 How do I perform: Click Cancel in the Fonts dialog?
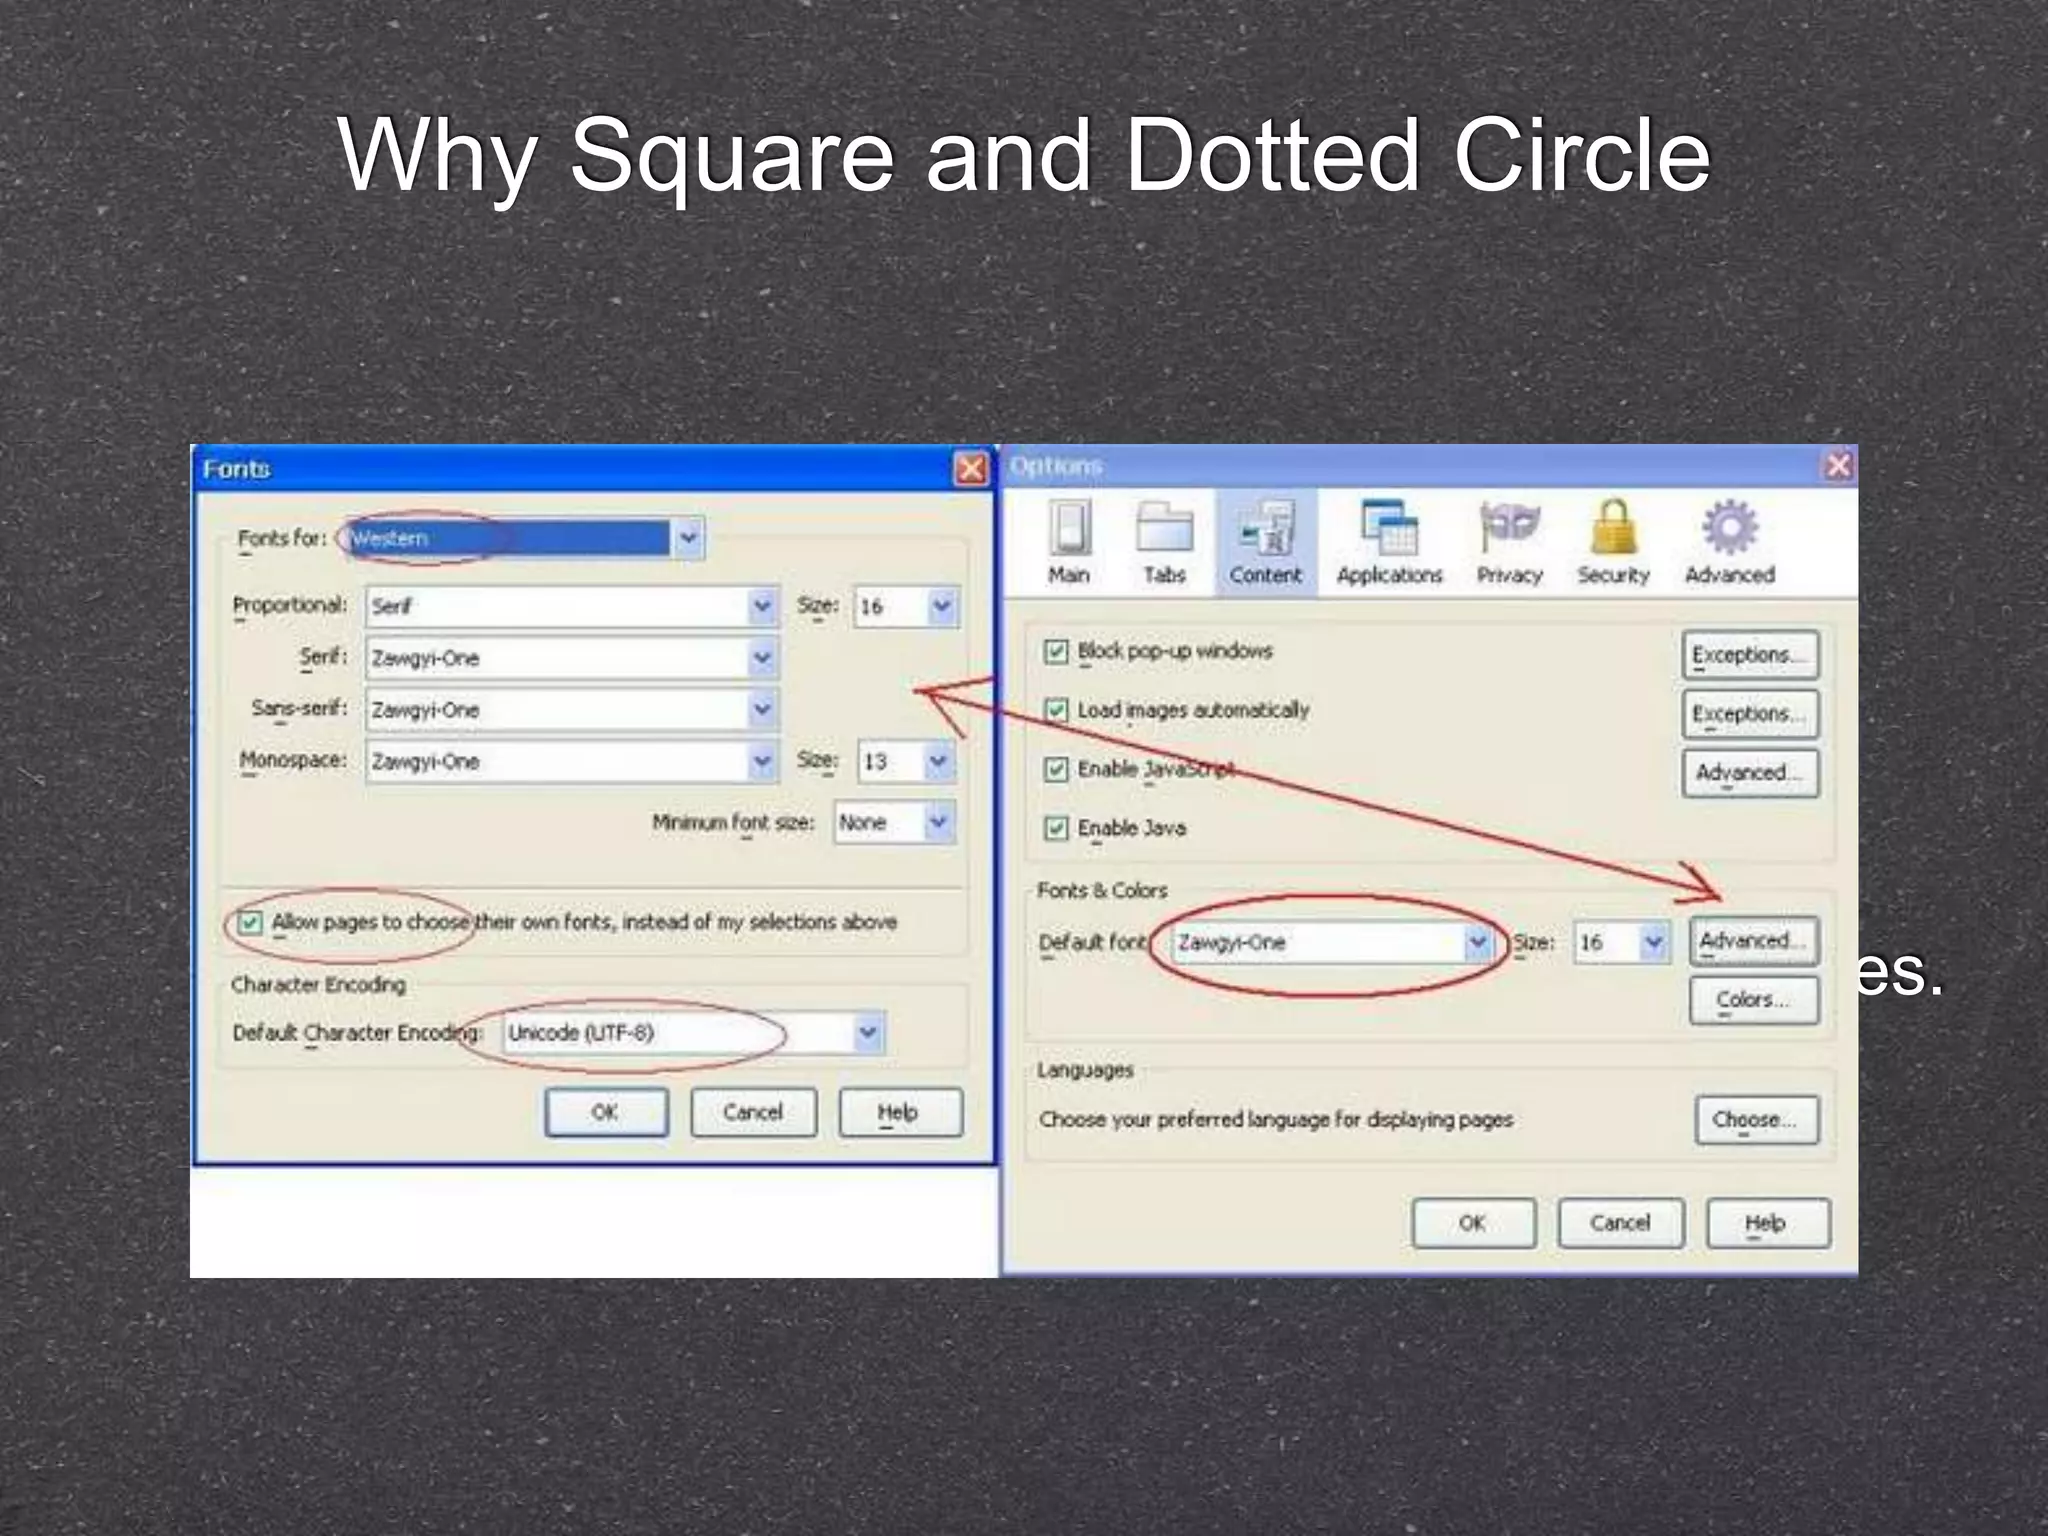click(753, 1112)
